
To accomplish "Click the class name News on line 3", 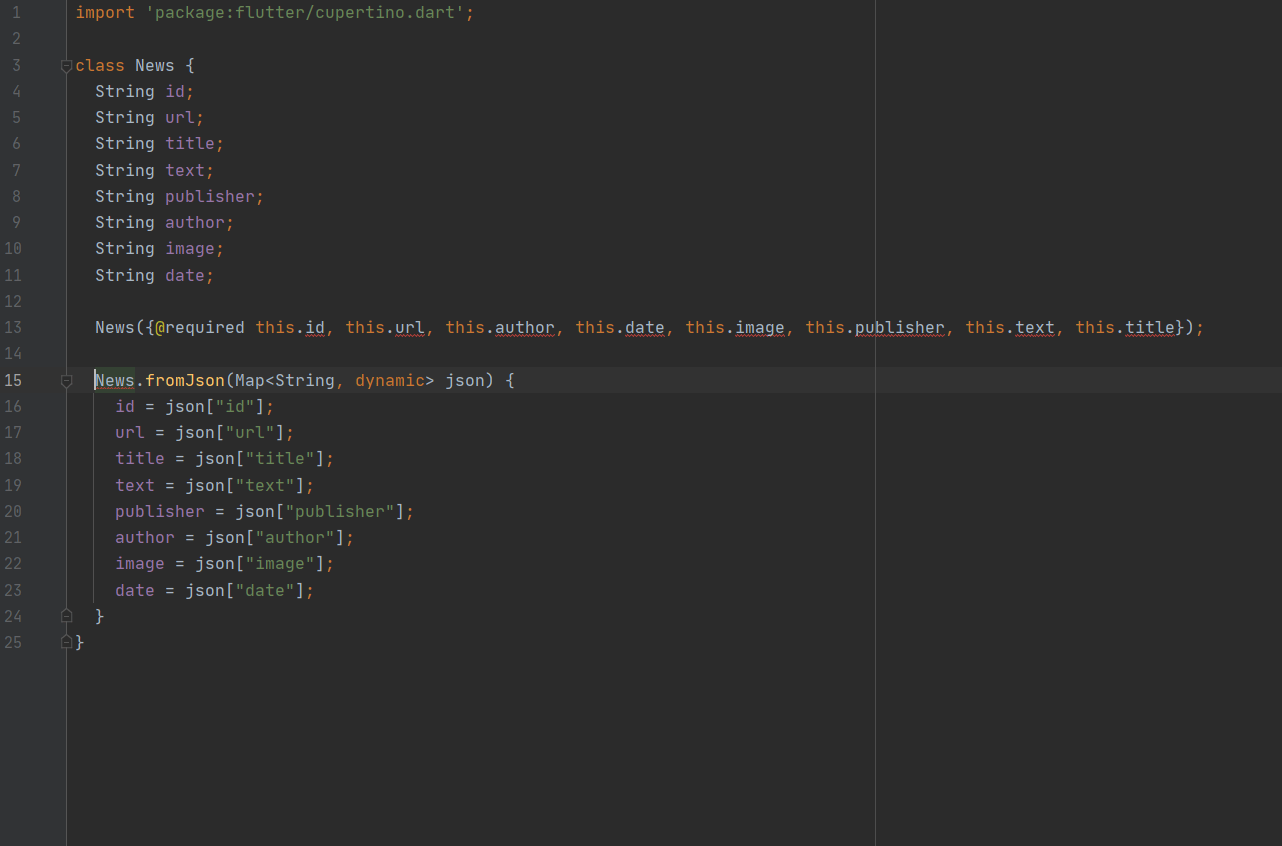I will point(155,65).
